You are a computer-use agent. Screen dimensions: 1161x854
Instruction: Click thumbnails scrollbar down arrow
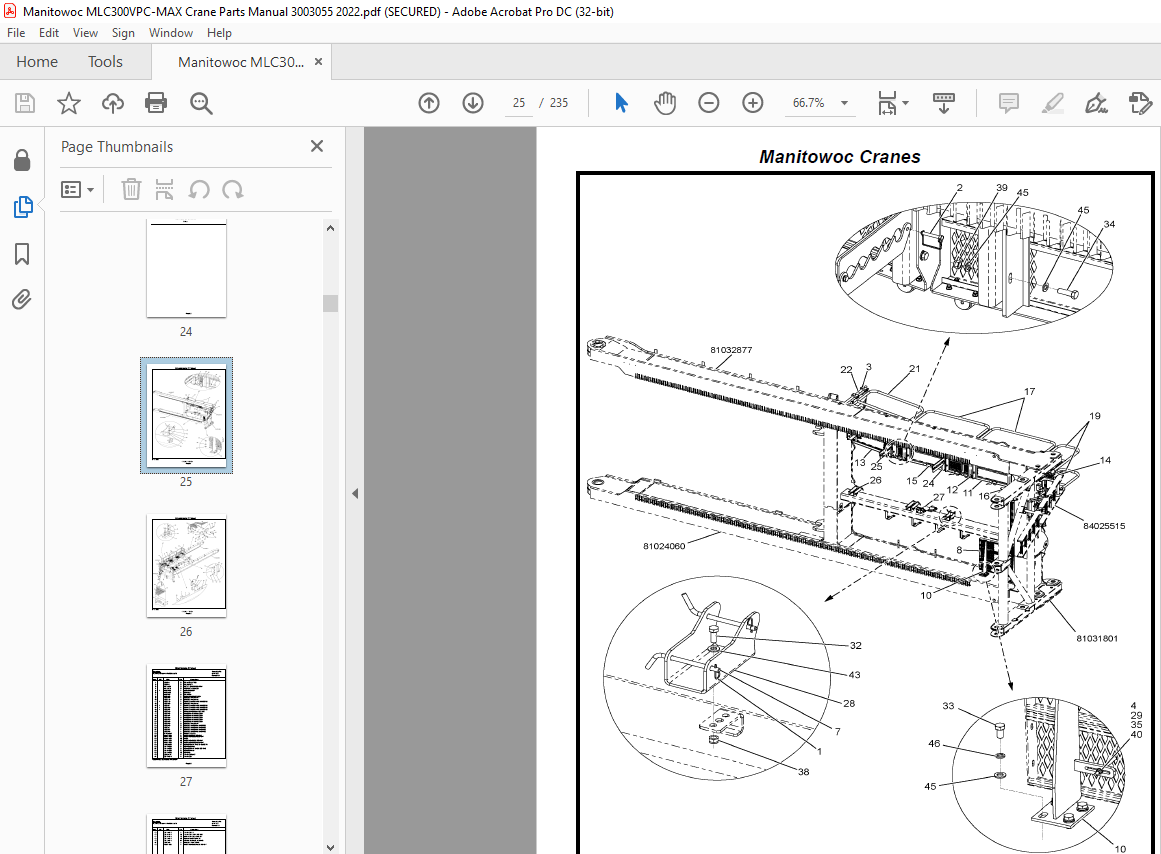pyautogui.click(x=330, y=847)
